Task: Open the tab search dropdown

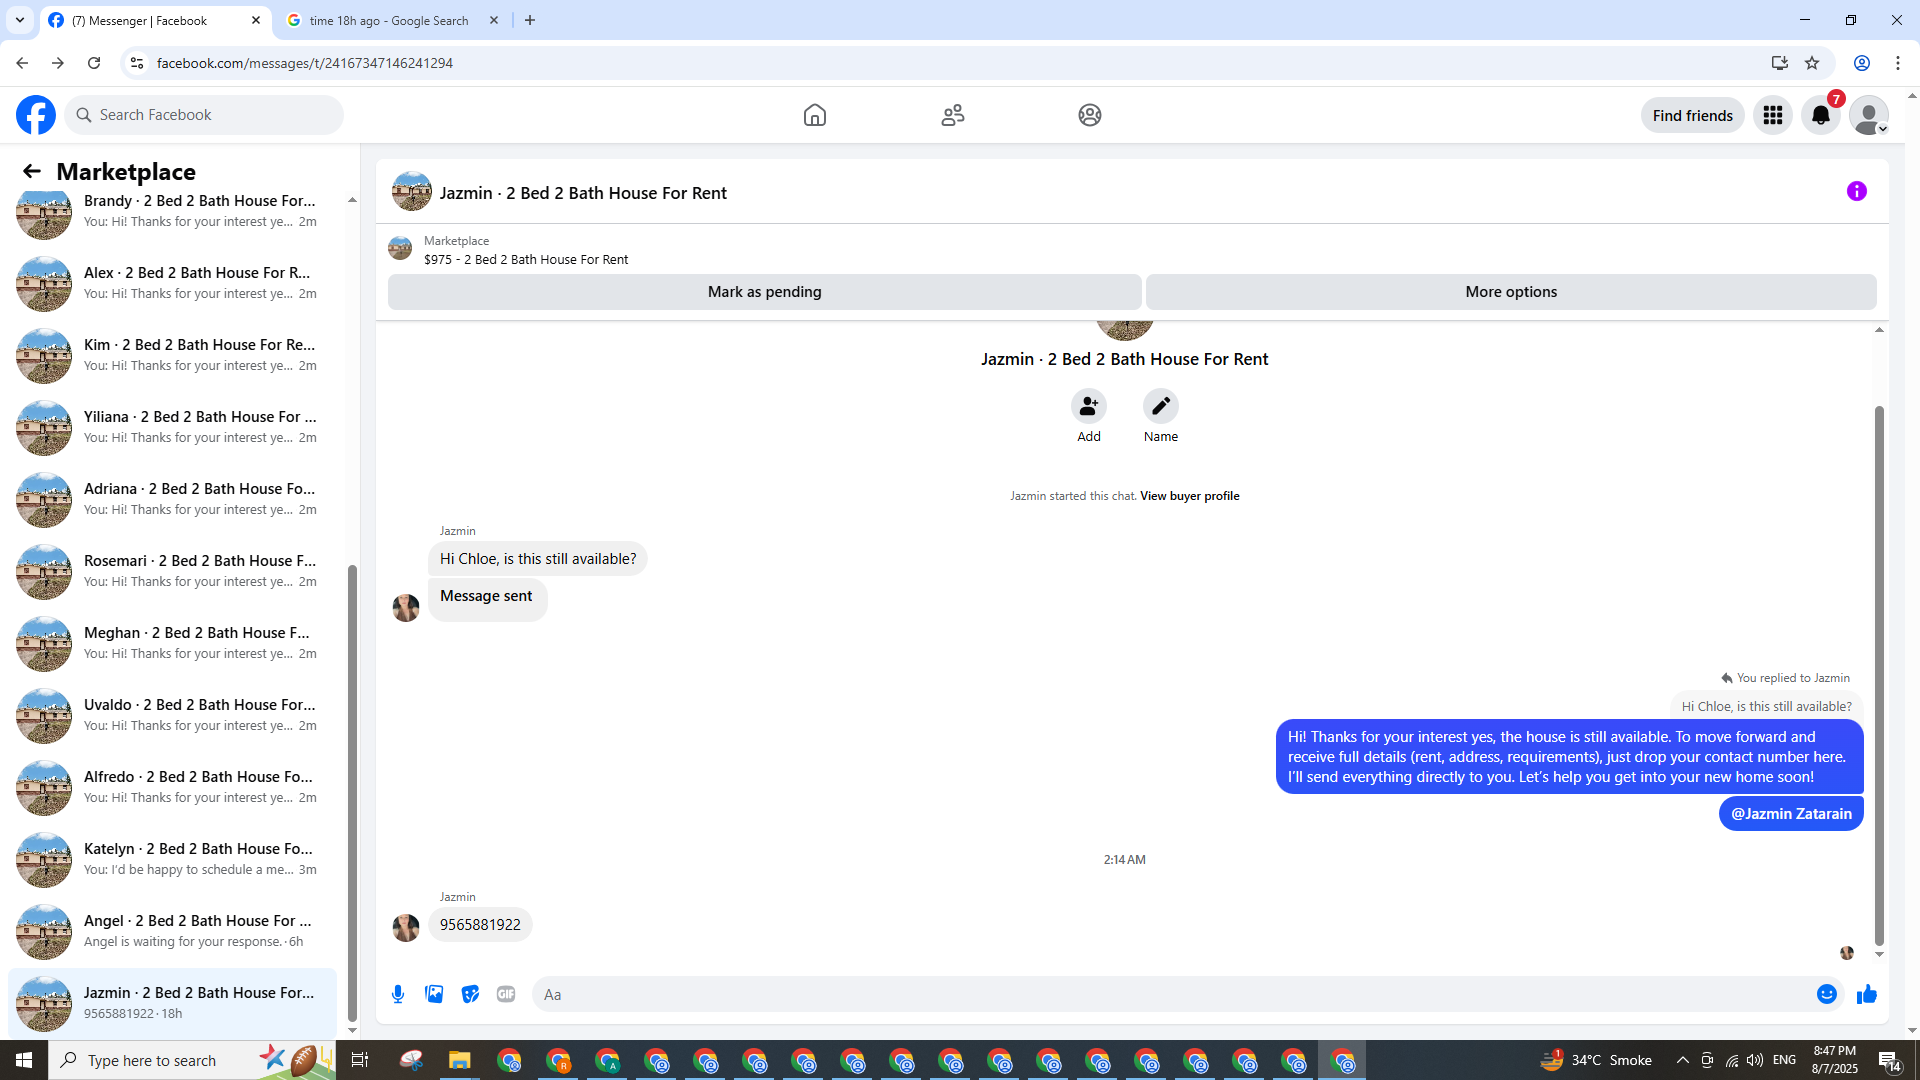Action: [x=20, y=20]
